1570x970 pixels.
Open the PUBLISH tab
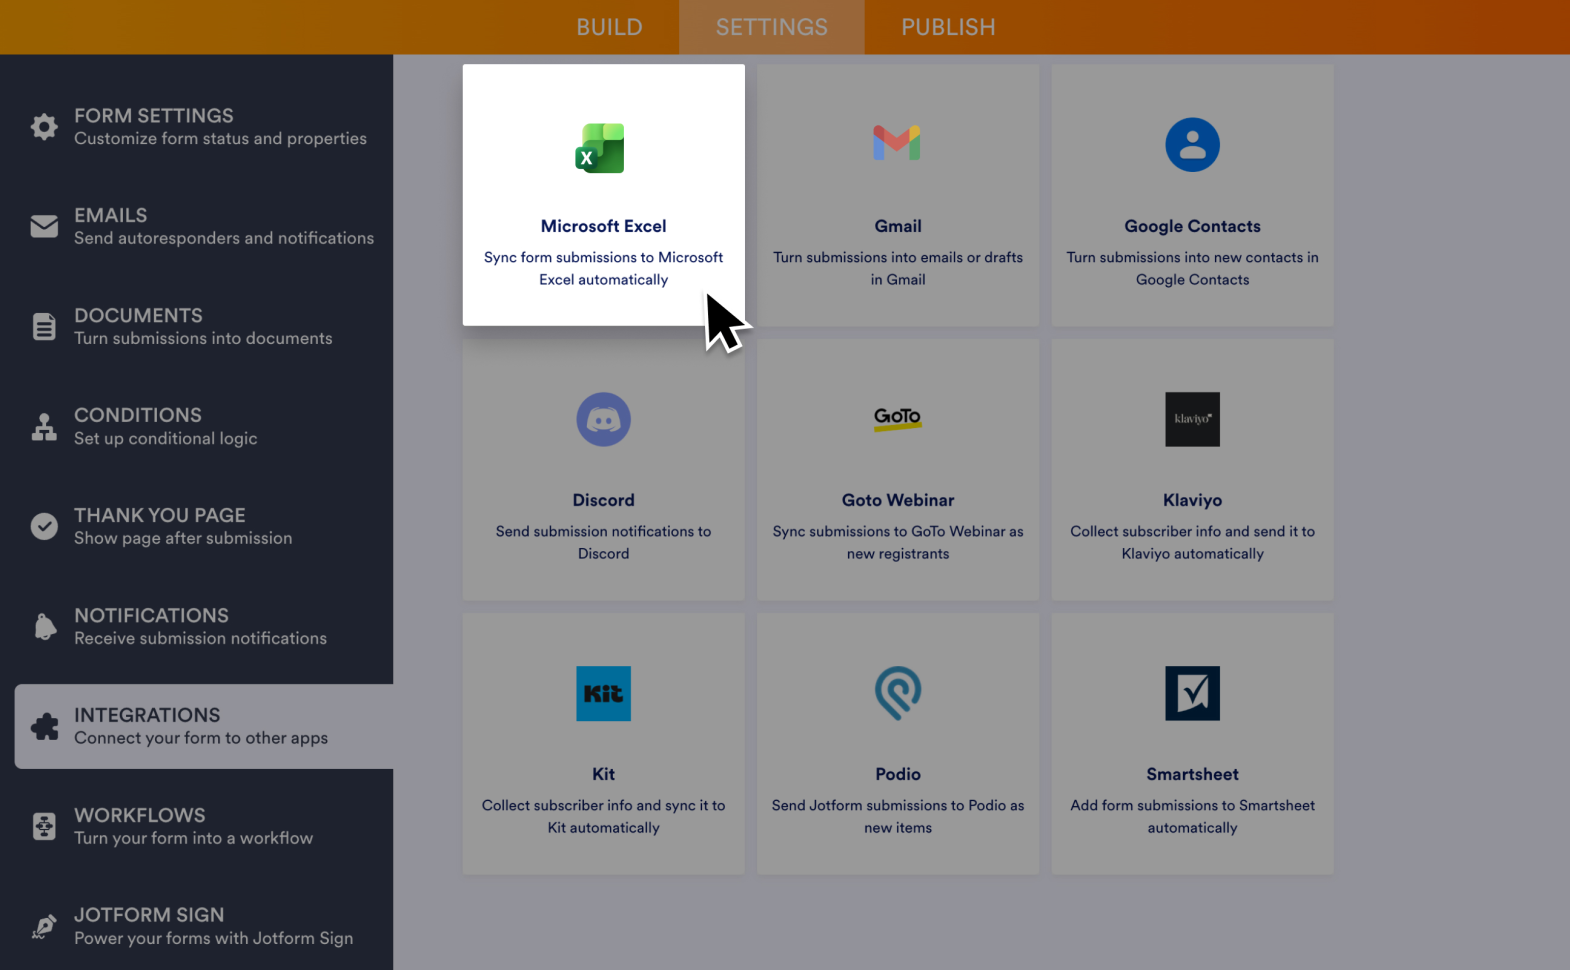(x=948, y=27)
